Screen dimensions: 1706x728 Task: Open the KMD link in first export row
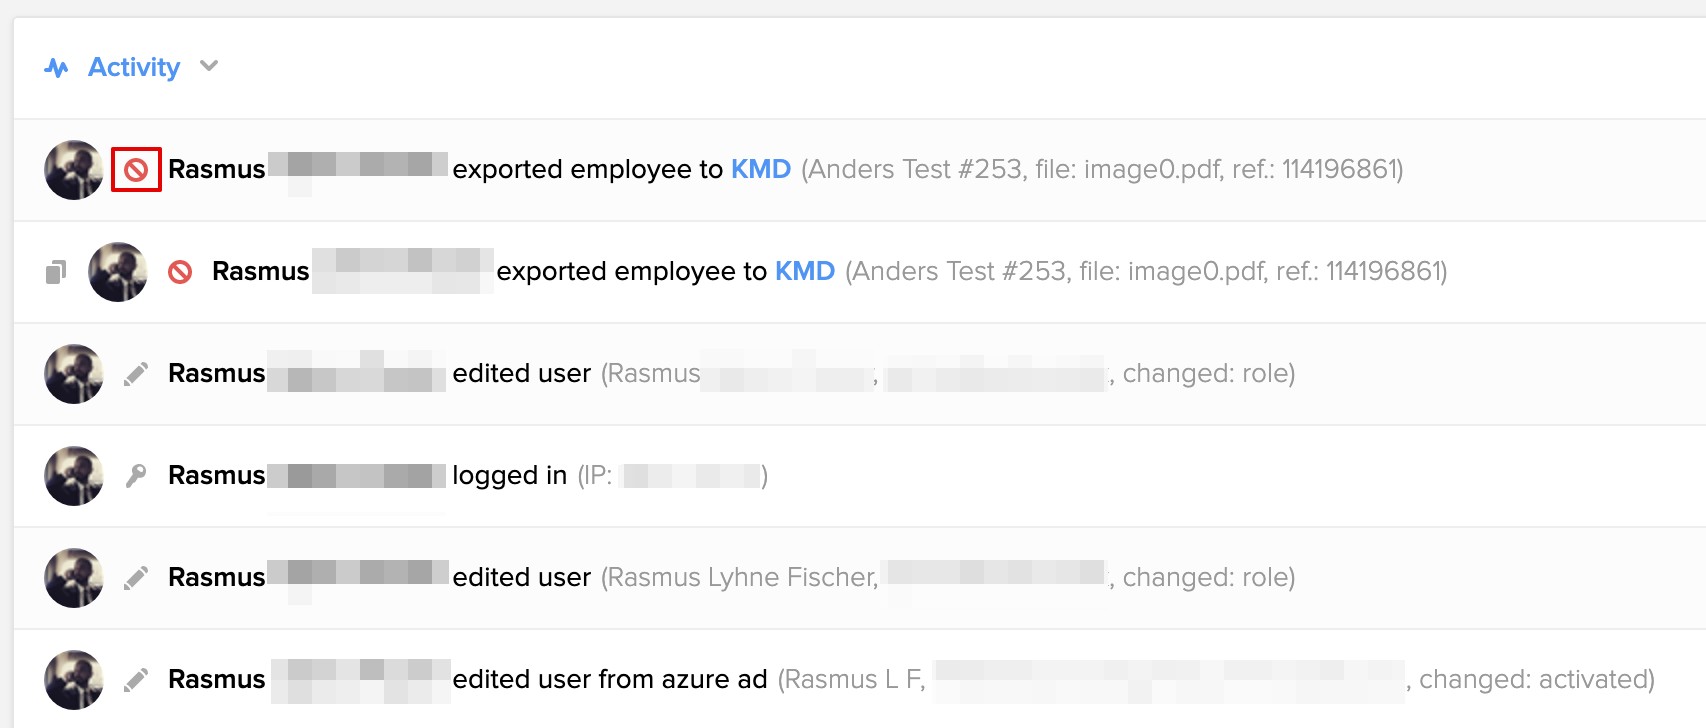tap(761, 169)
